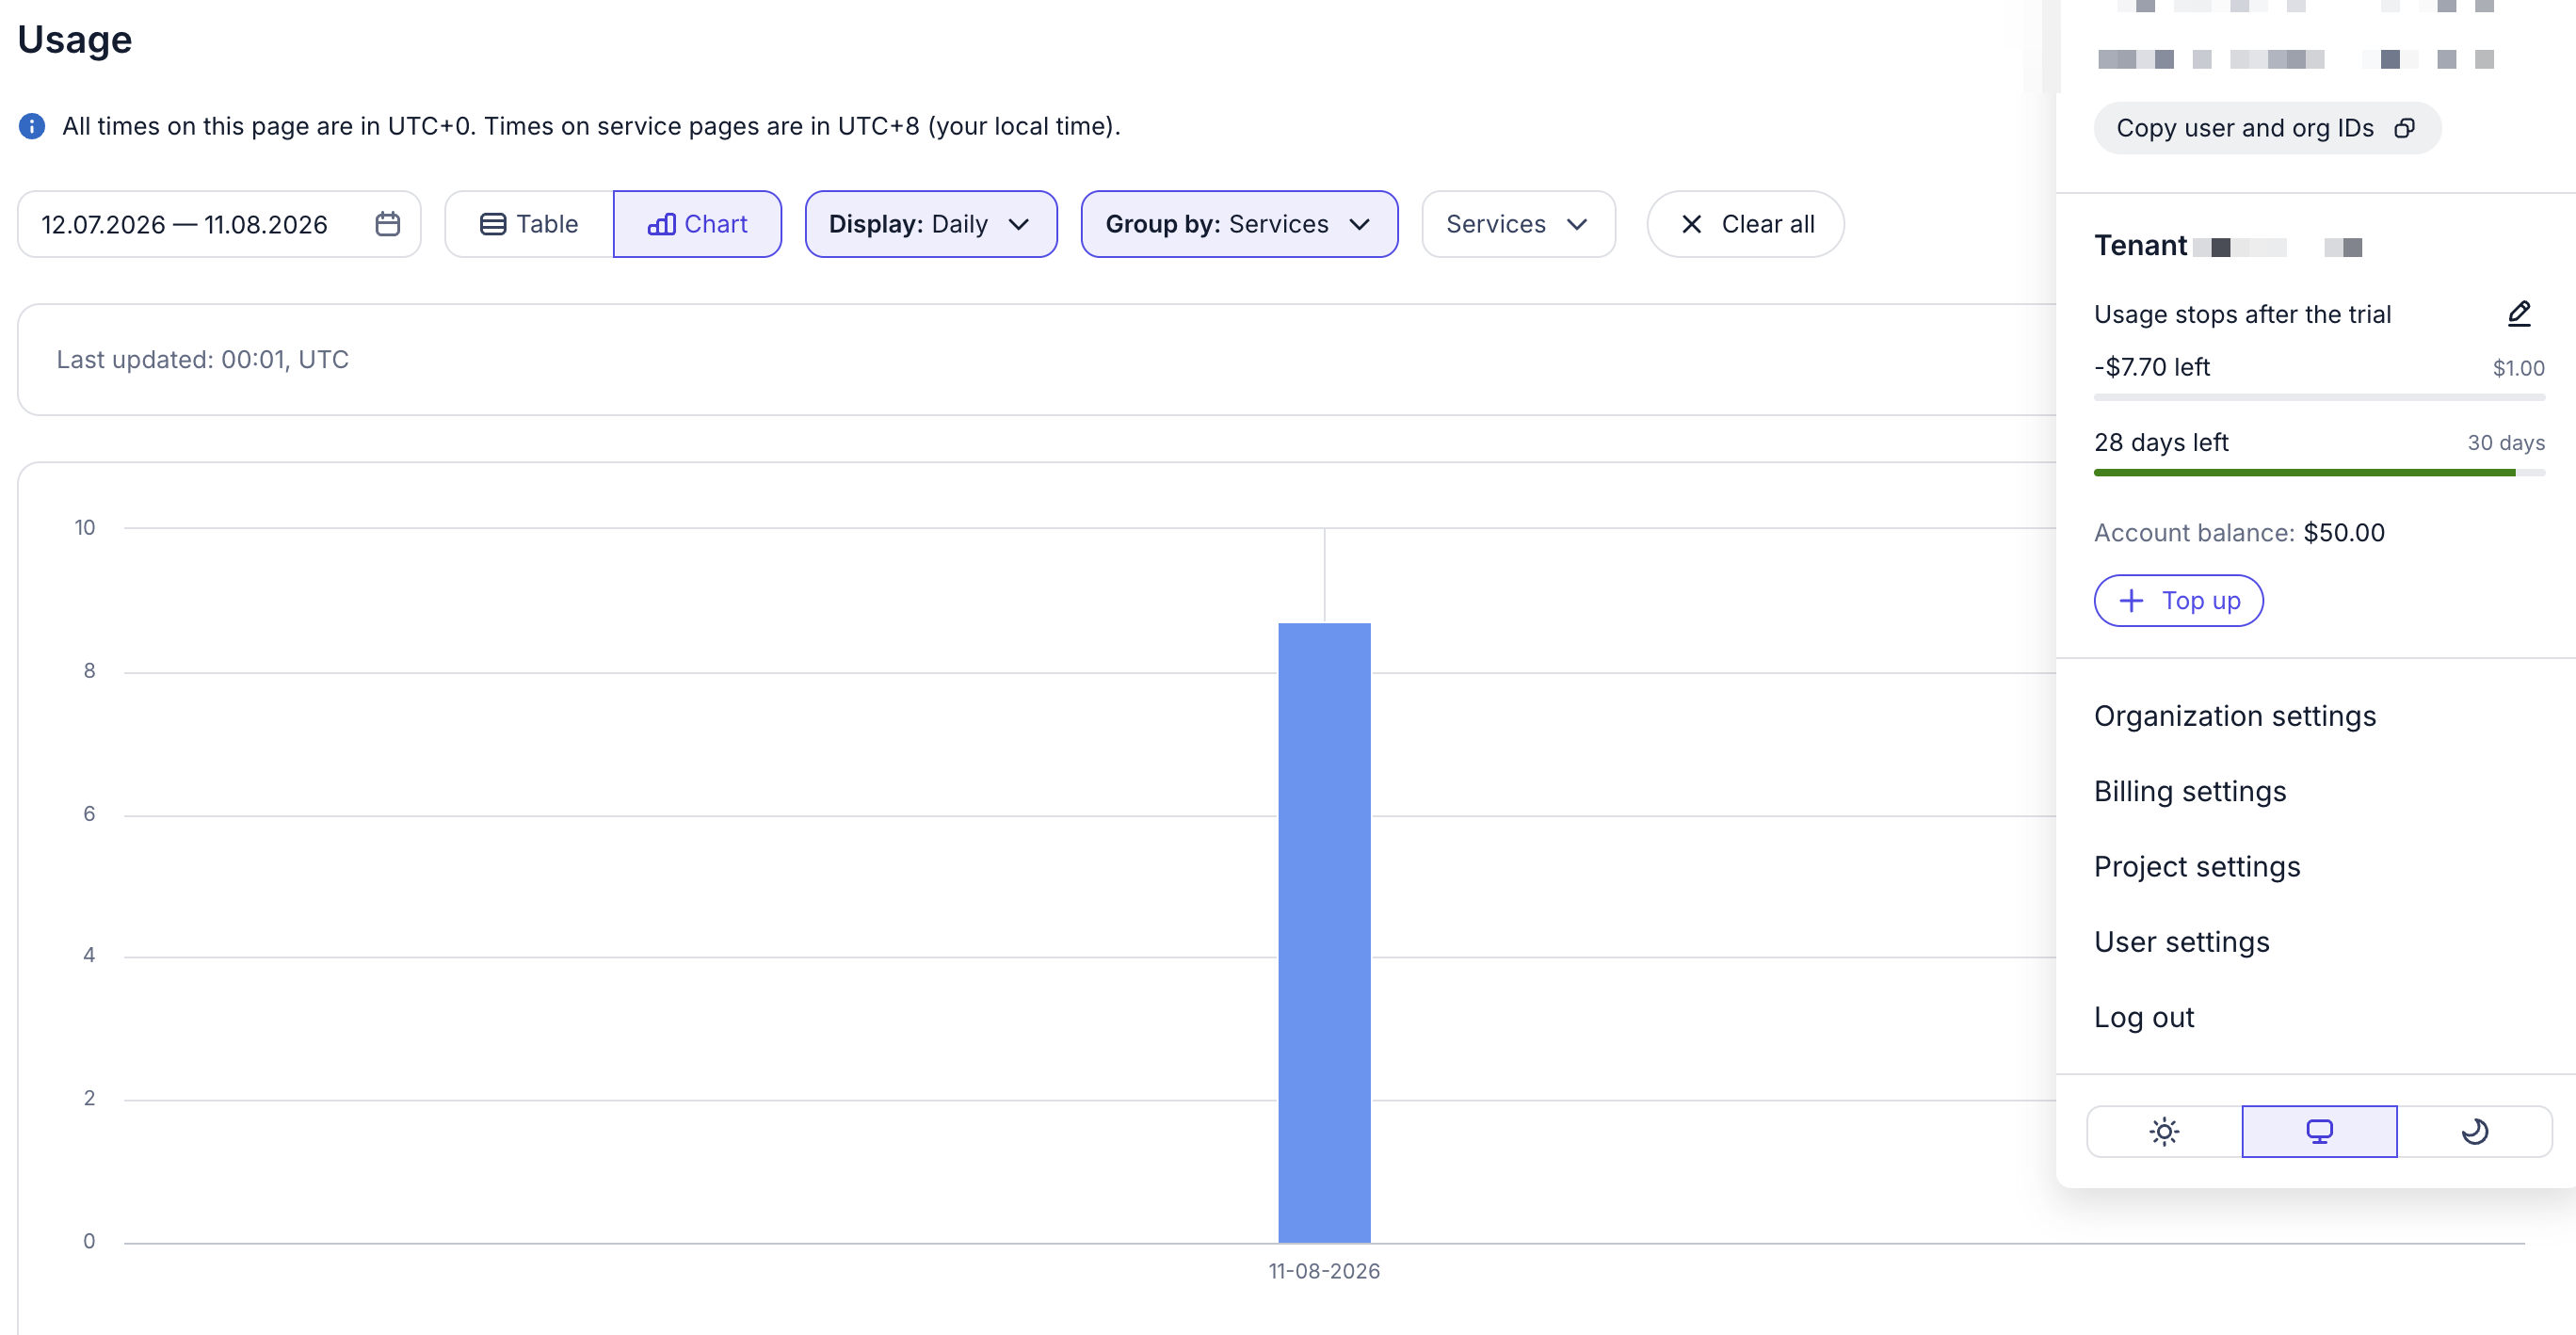Click the Account balance $50.00 value

2343,532
